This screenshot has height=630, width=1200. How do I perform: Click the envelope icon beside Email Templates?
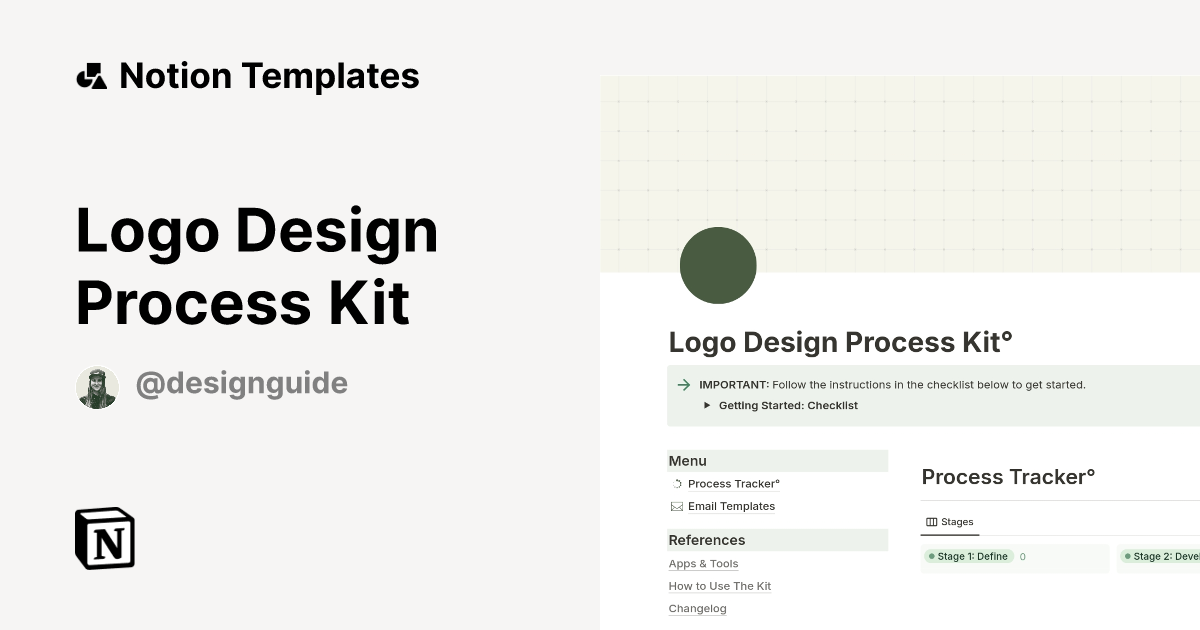coord(677,507)
